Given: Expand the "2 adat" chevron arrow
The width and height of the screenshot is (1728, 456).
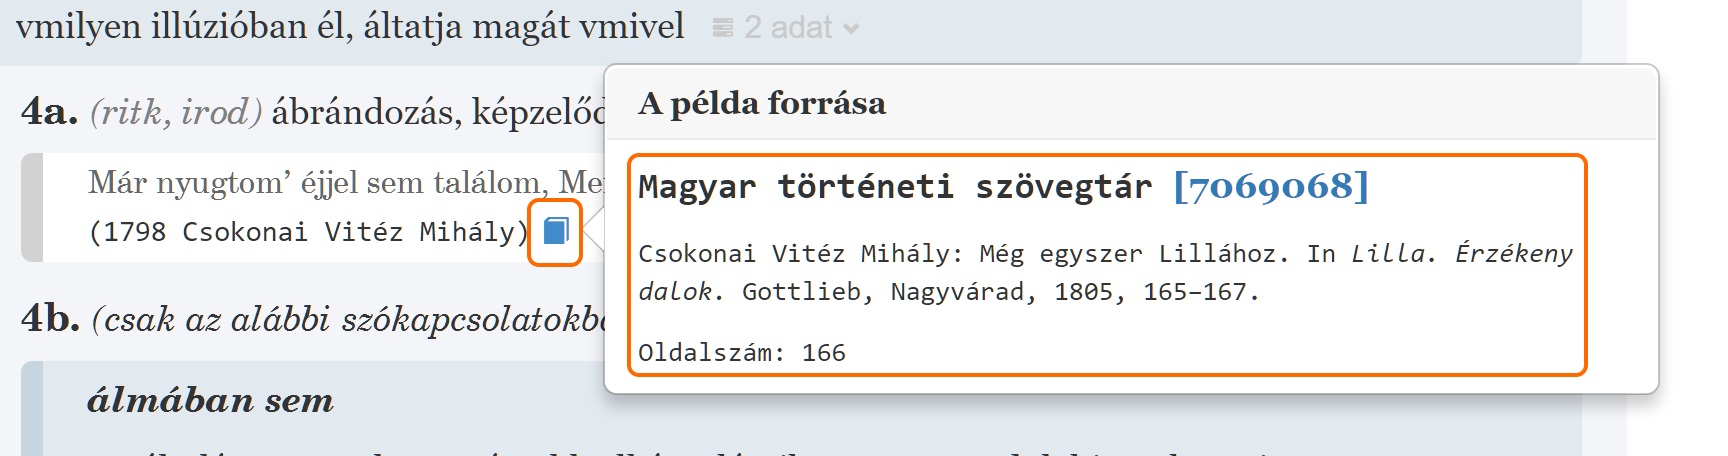Looking at the screenshot, I should coord(851,29).
